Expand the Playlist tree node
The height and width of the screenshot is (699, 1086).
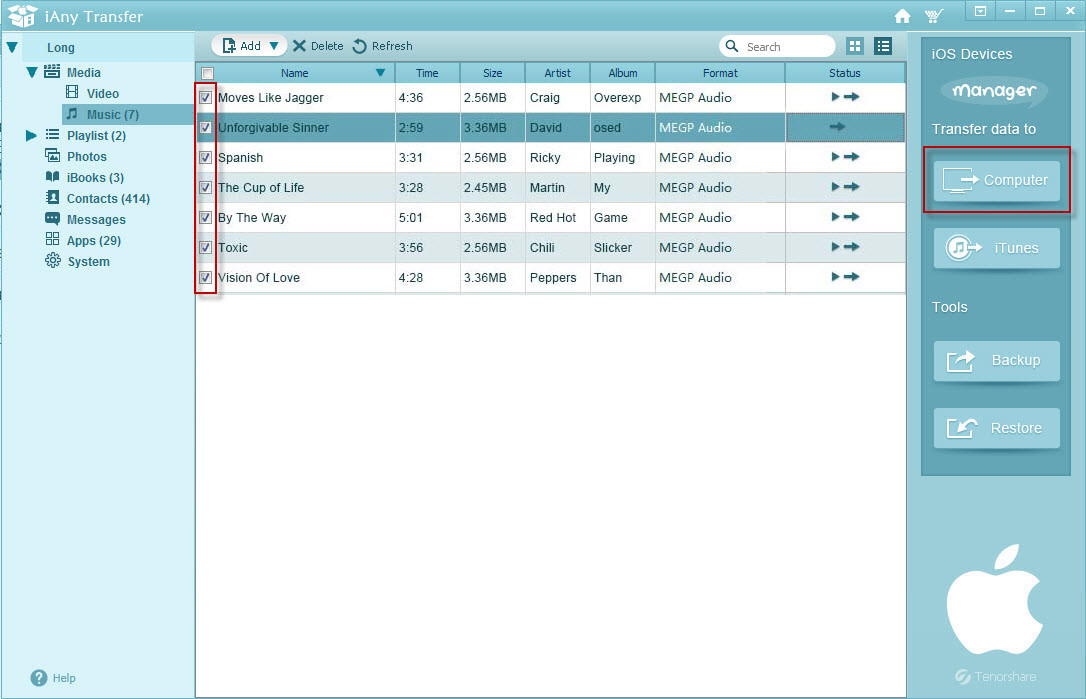pyautogui.click(x=30, y=135)
